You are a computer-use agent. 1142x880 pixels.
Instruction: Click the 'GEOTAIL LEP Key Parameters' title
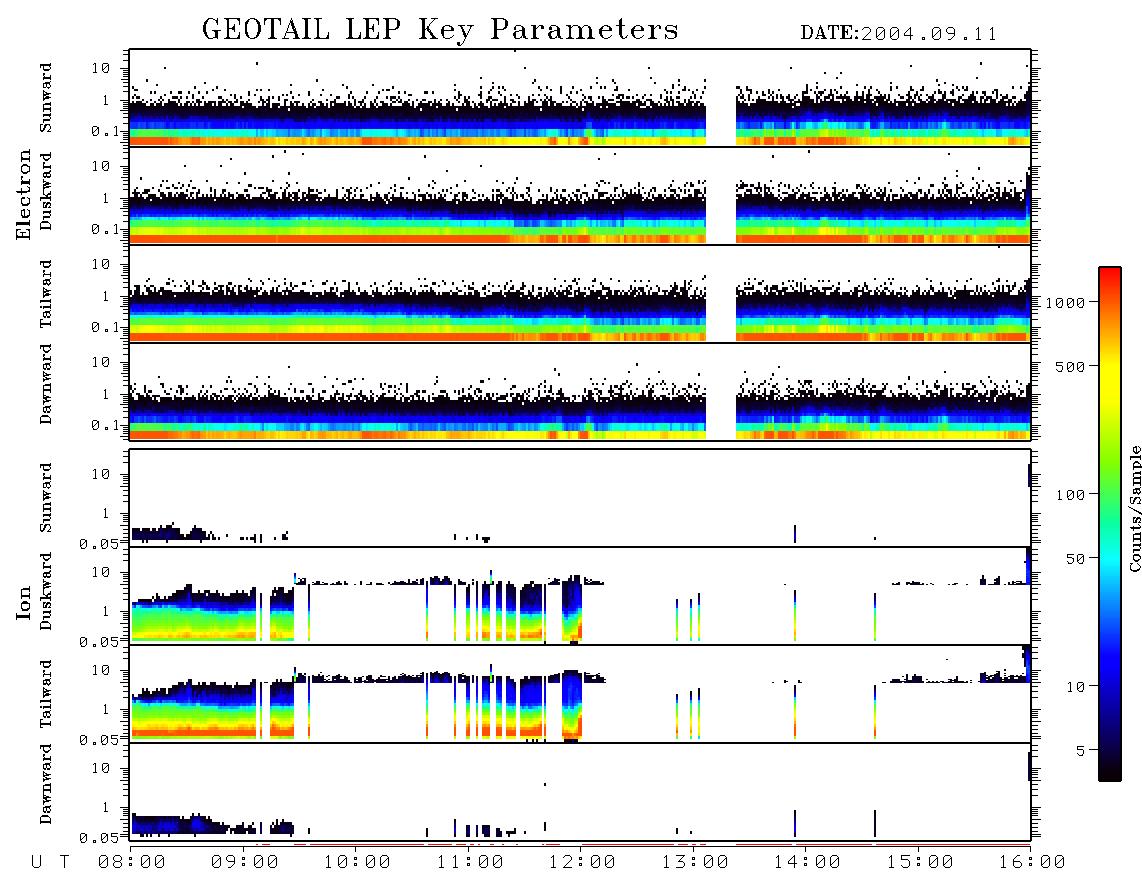point(440,30)
